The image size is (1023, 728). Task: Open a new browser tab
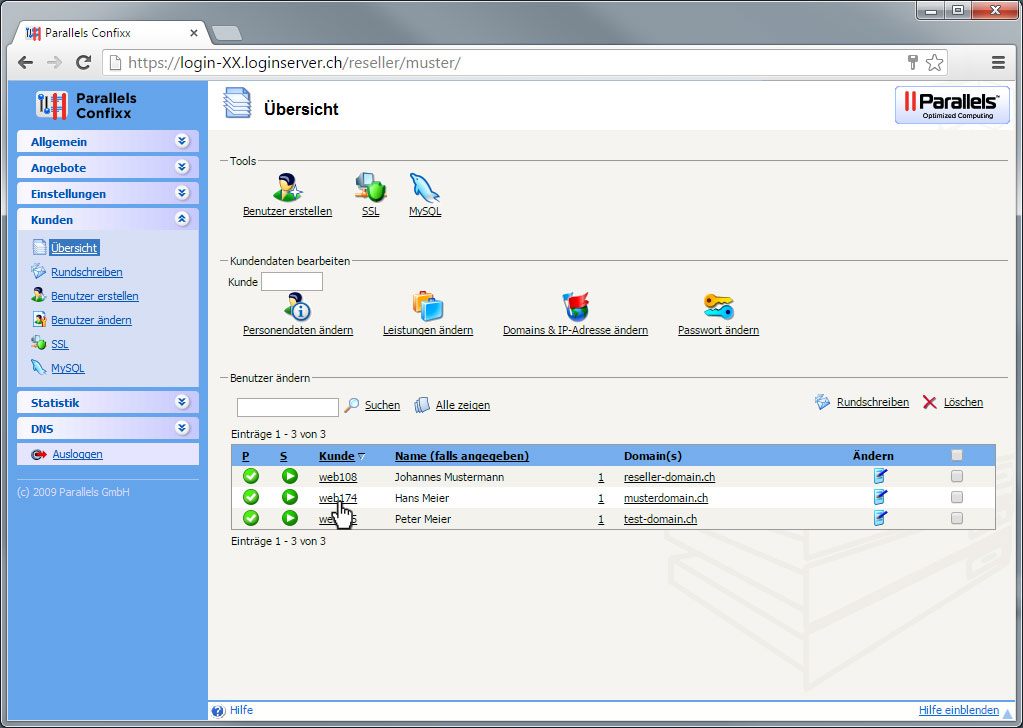[226, 33]
